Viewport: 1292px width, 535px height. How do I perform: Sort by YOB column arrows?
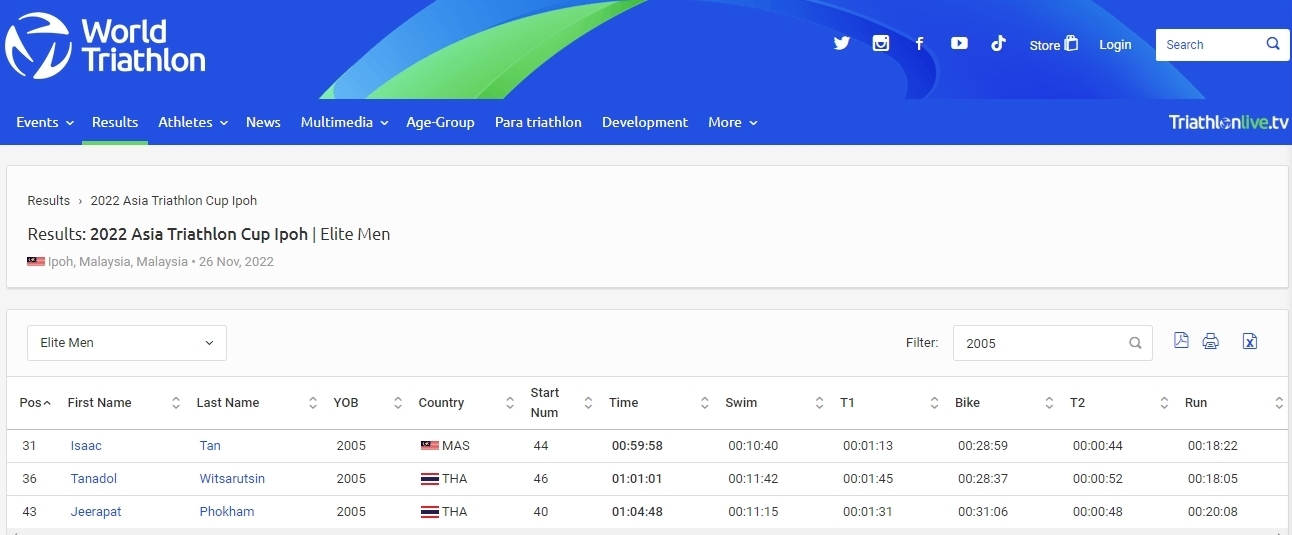tap(398, 403)
